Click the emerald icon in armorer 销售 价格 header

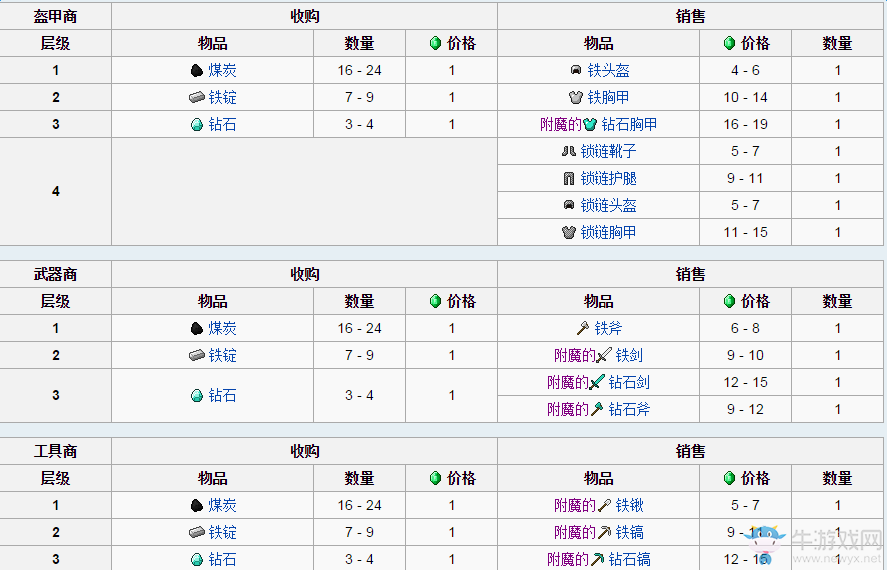(x=729, y=44)
